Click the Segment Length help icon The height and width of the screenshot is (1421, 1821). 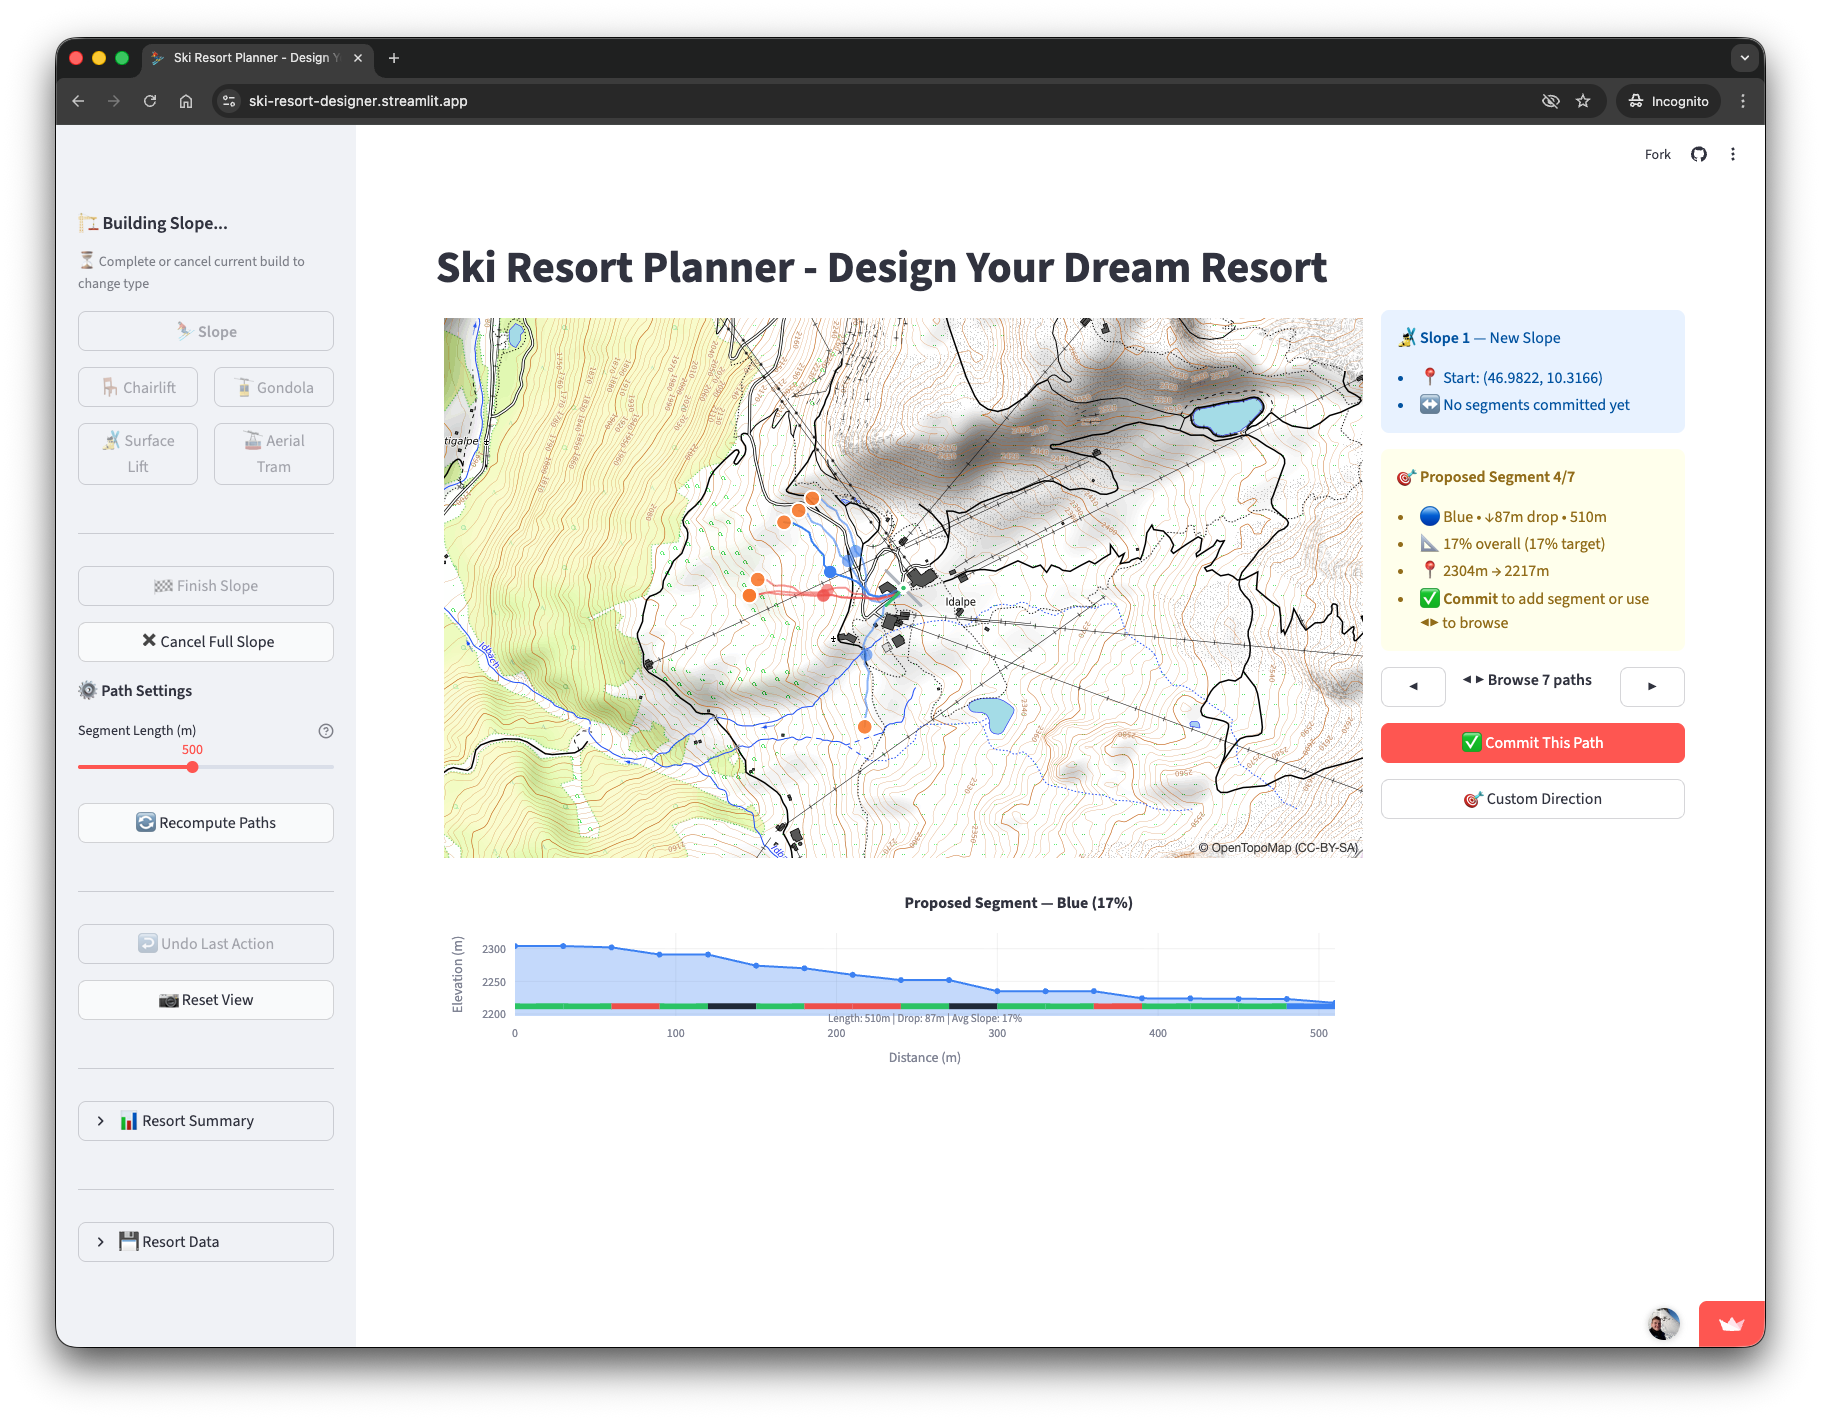(x=325, y=731)
